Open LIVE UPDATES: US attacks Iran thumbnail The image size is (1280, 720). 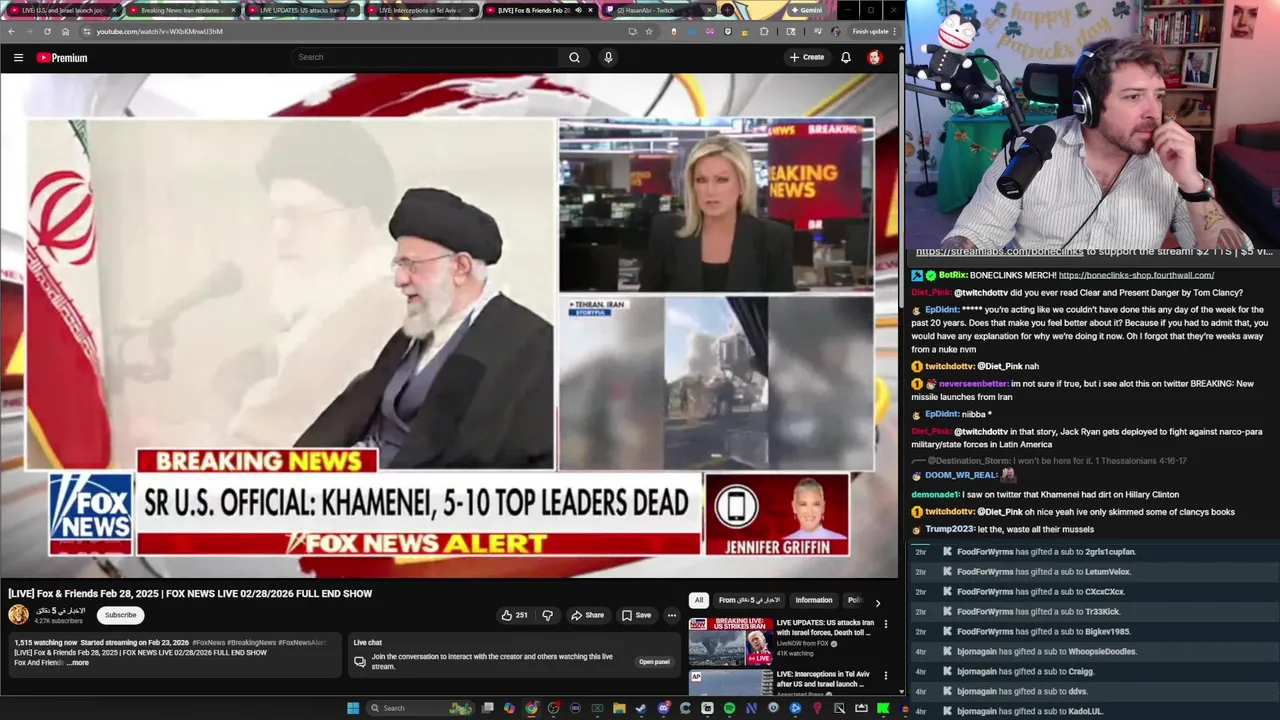pyautogui.click(x=730, y=640)
